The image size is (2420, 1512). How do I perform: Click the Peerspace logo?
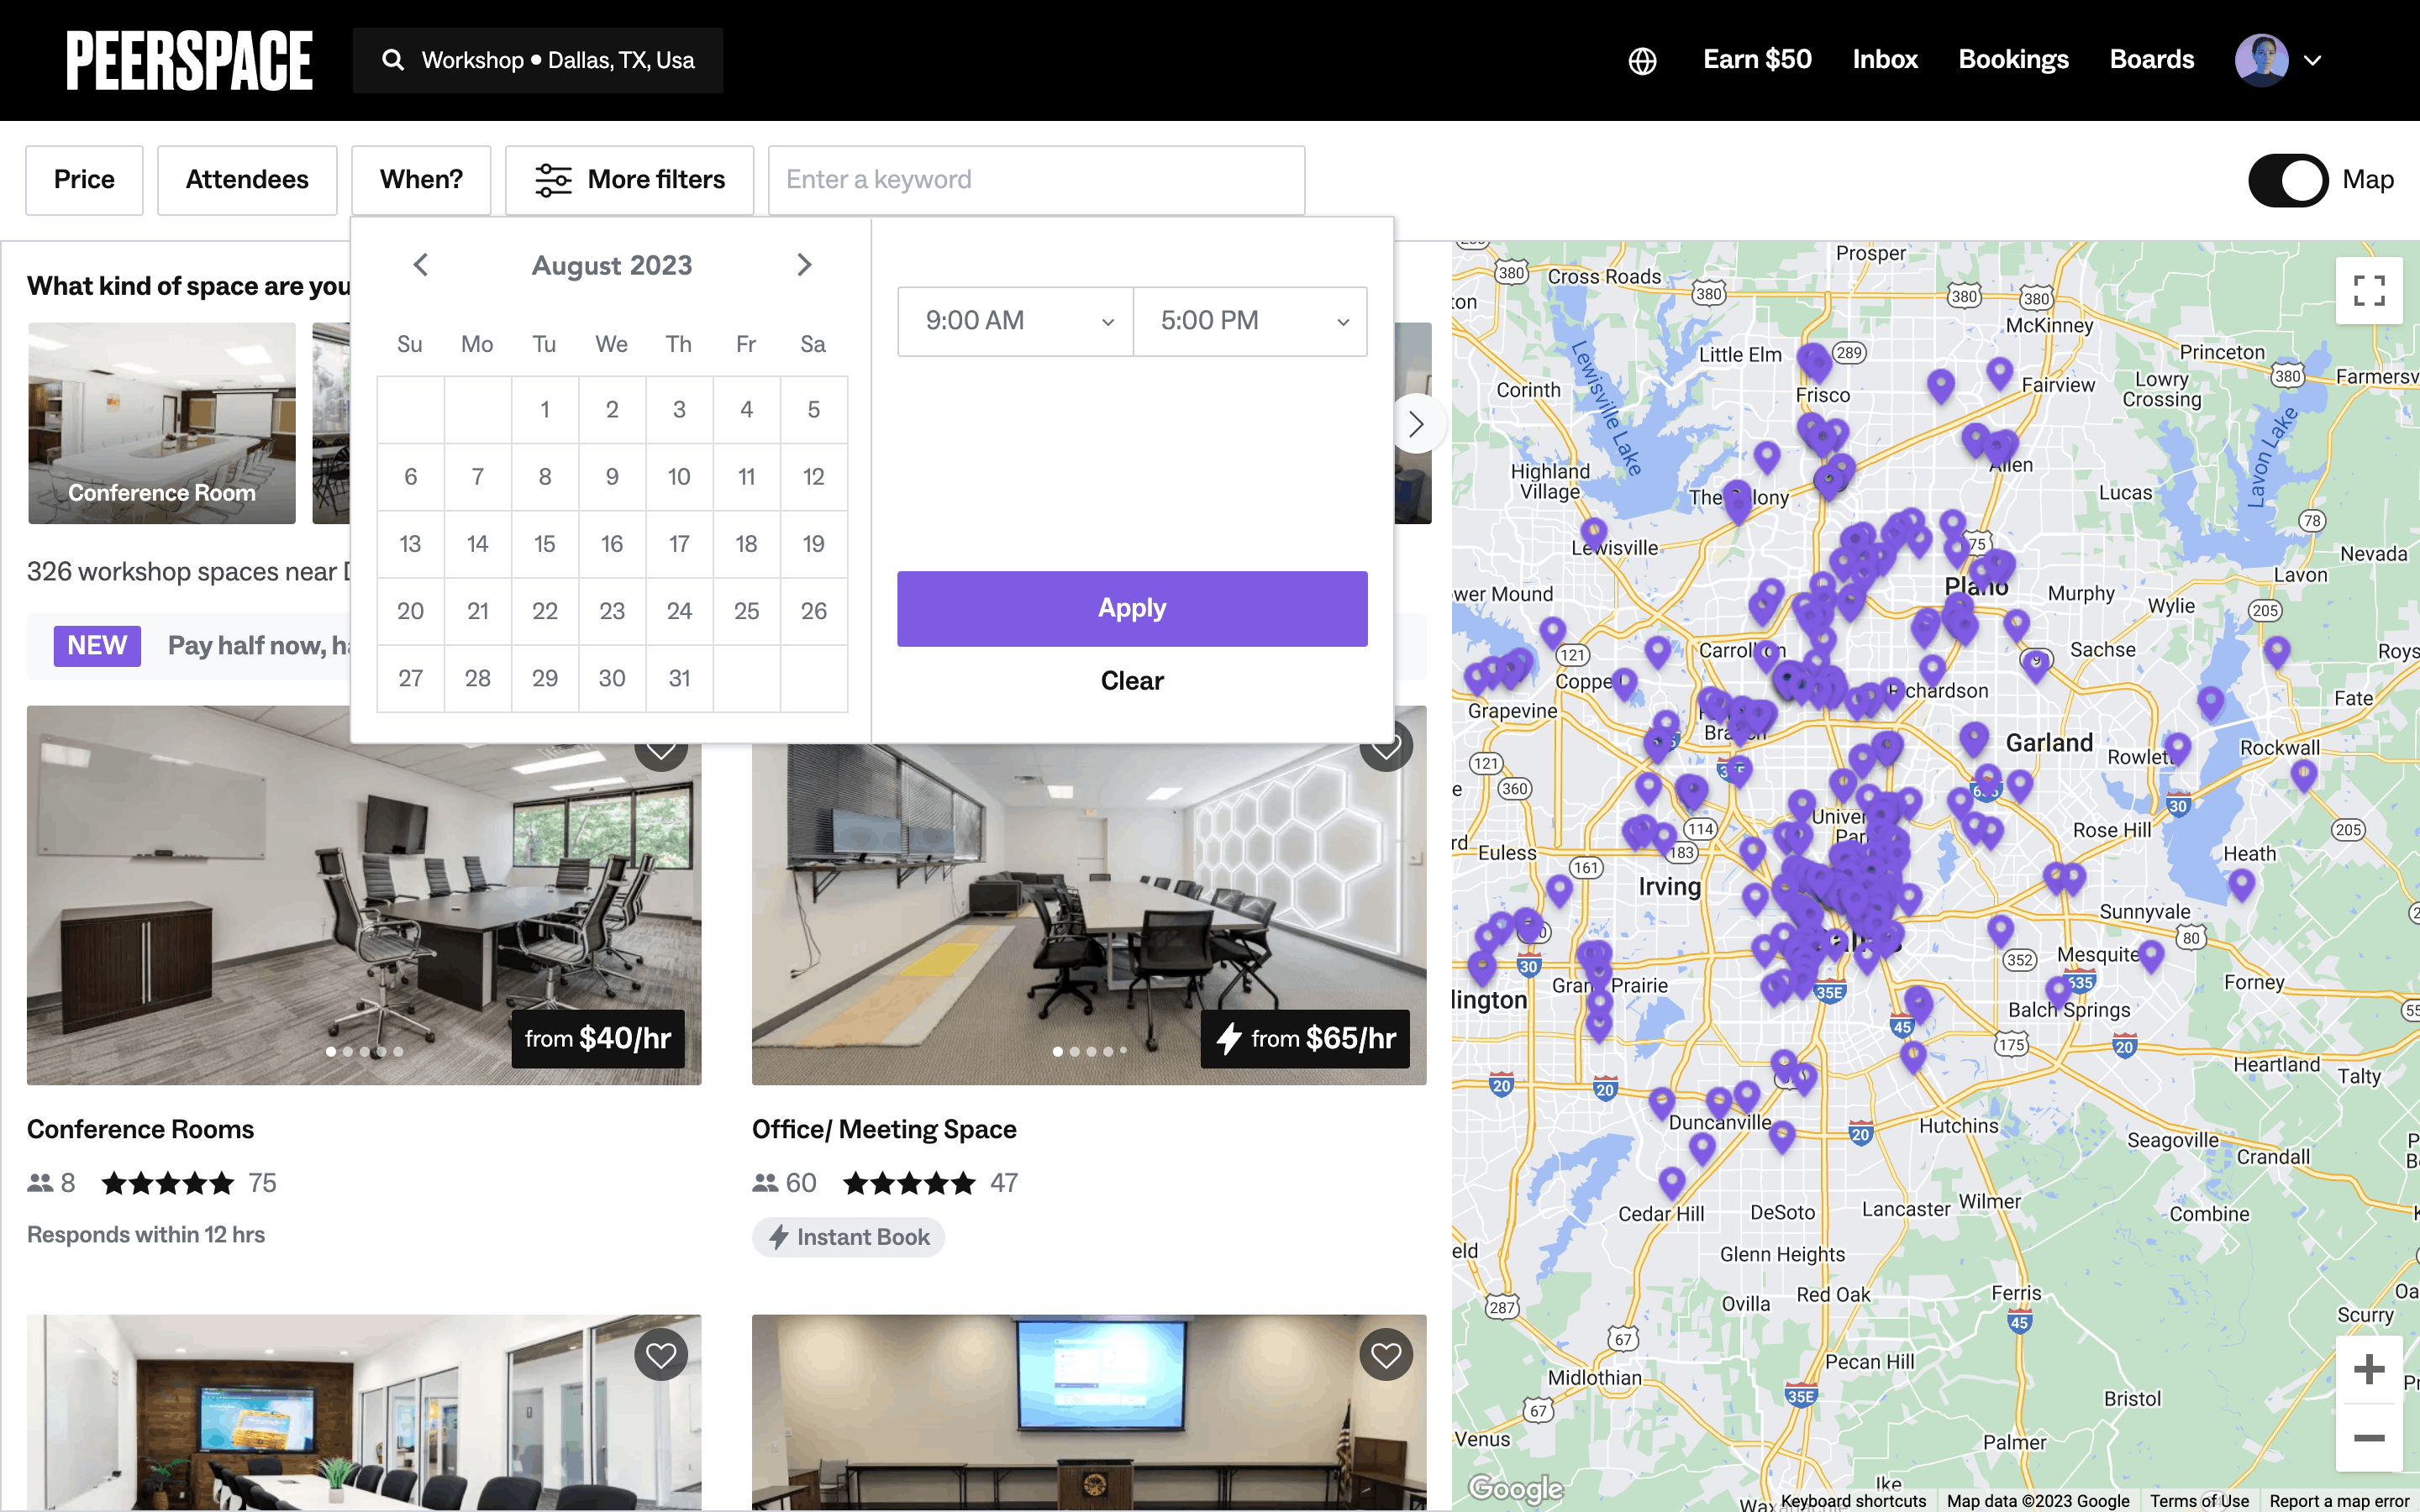click(189, 60)
